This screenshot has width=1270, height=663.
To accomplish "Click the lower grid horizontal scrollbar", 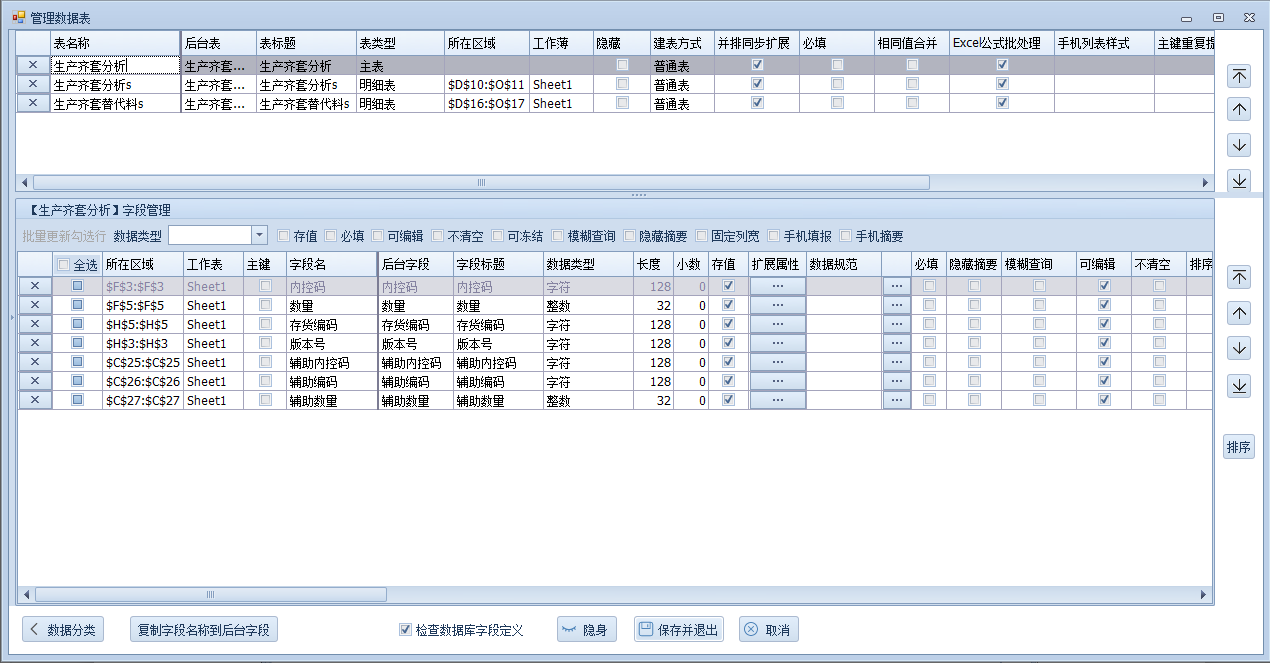I will click(x=210, y=594).
